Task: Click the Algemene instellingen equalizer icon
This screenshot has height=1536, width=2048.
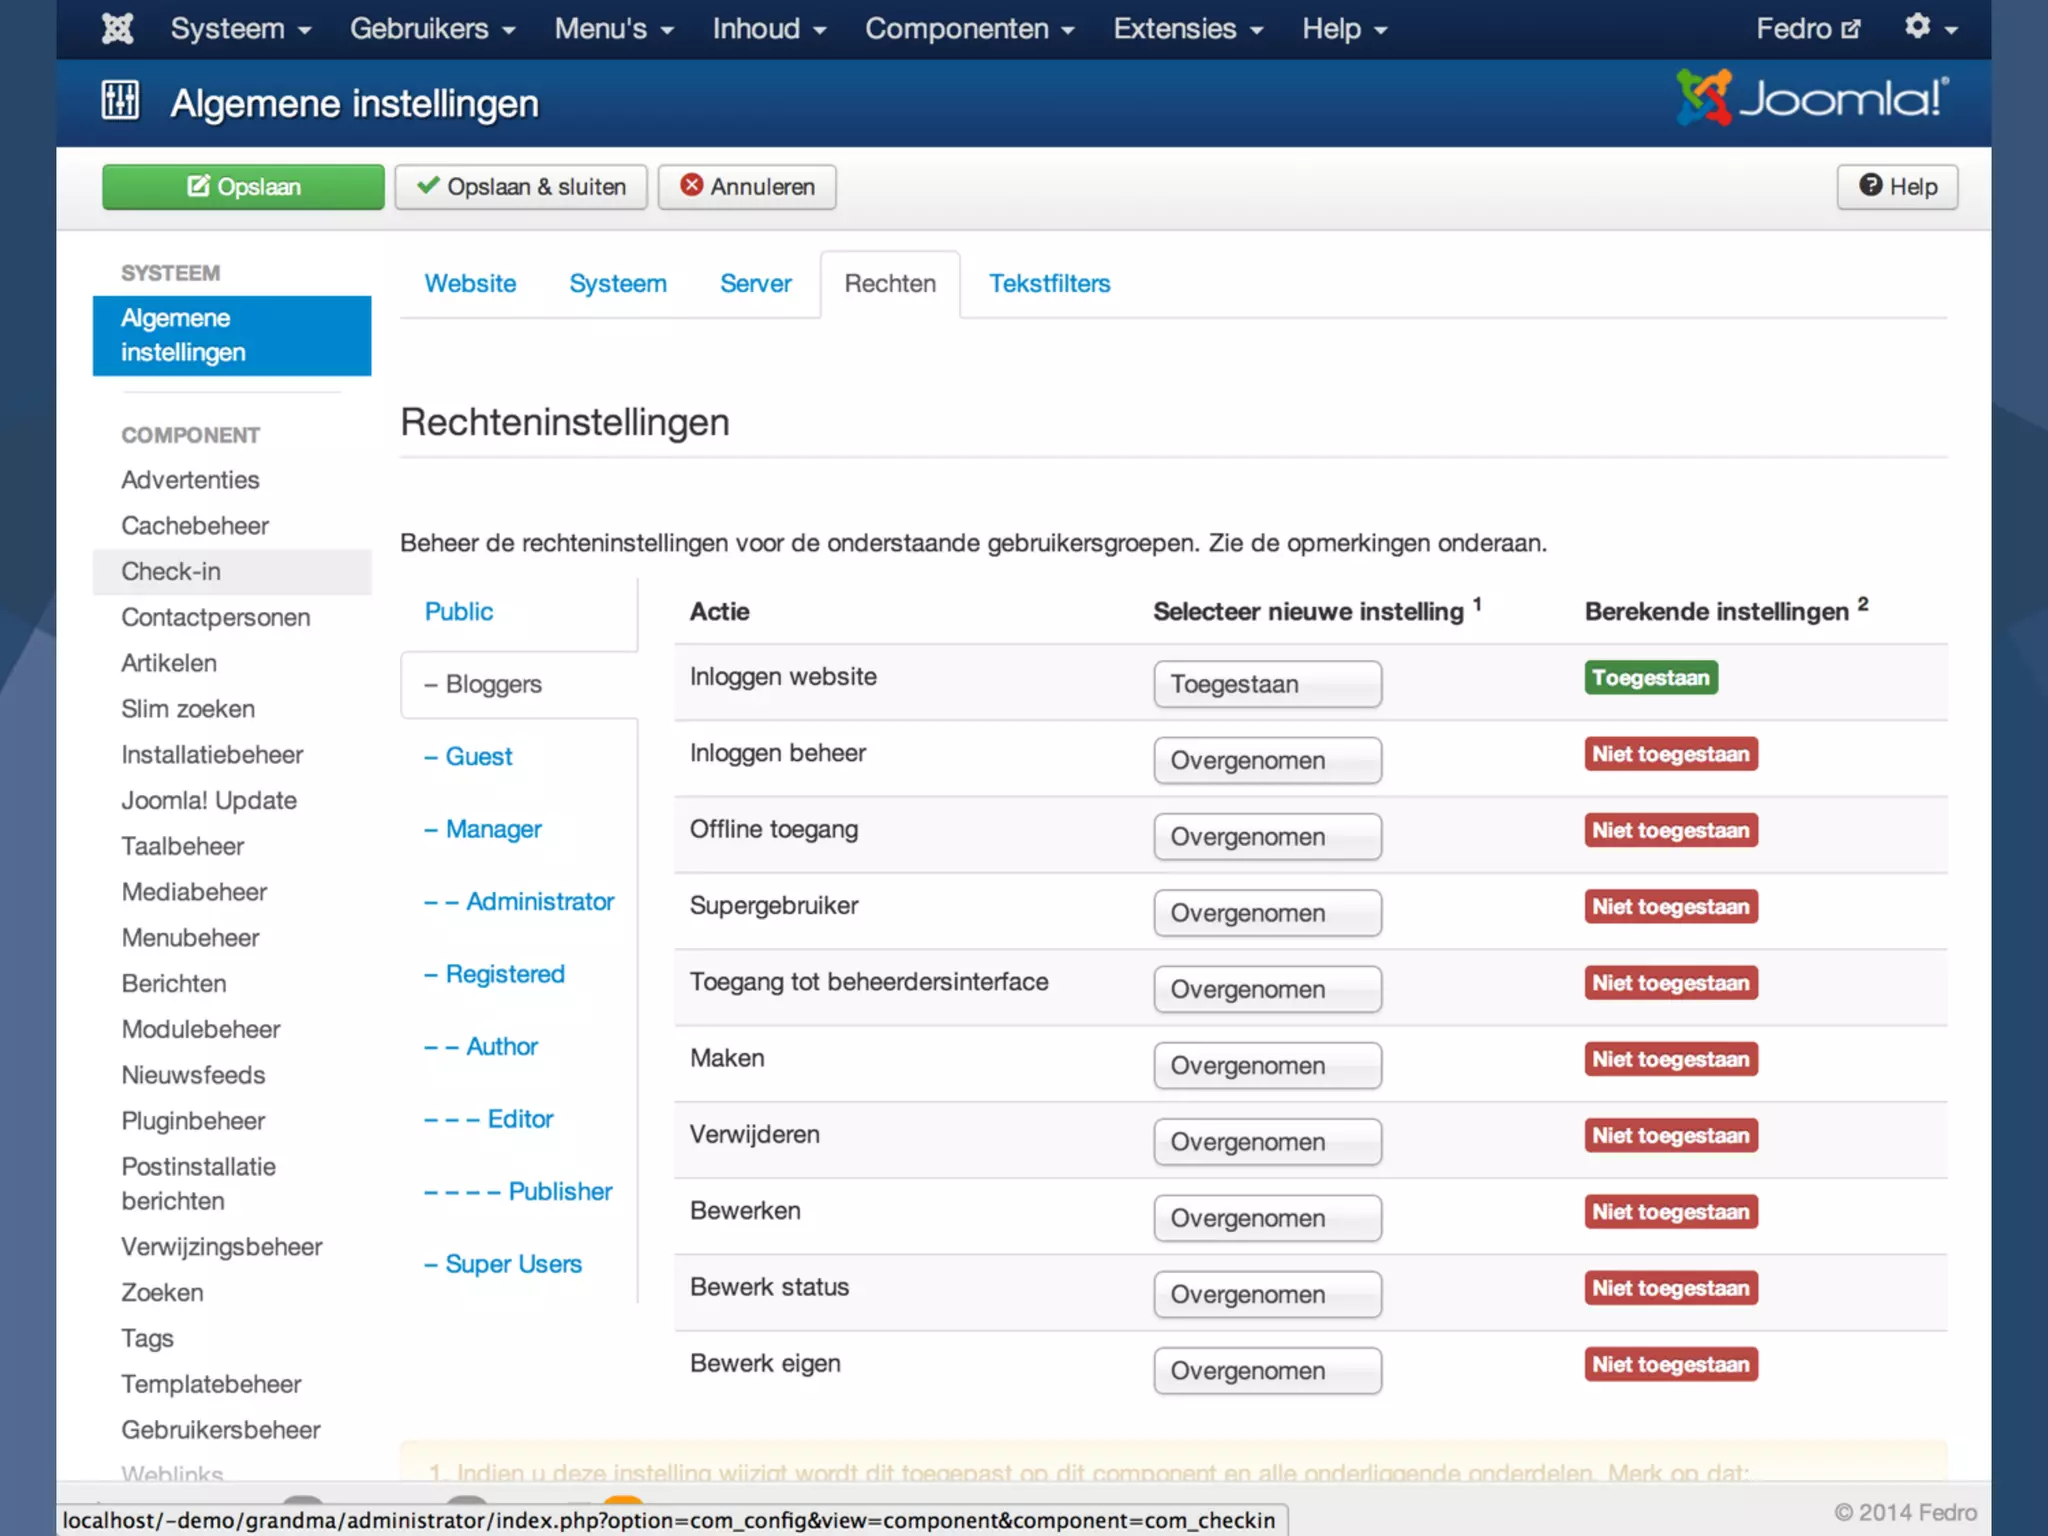Action: point(120,101)
